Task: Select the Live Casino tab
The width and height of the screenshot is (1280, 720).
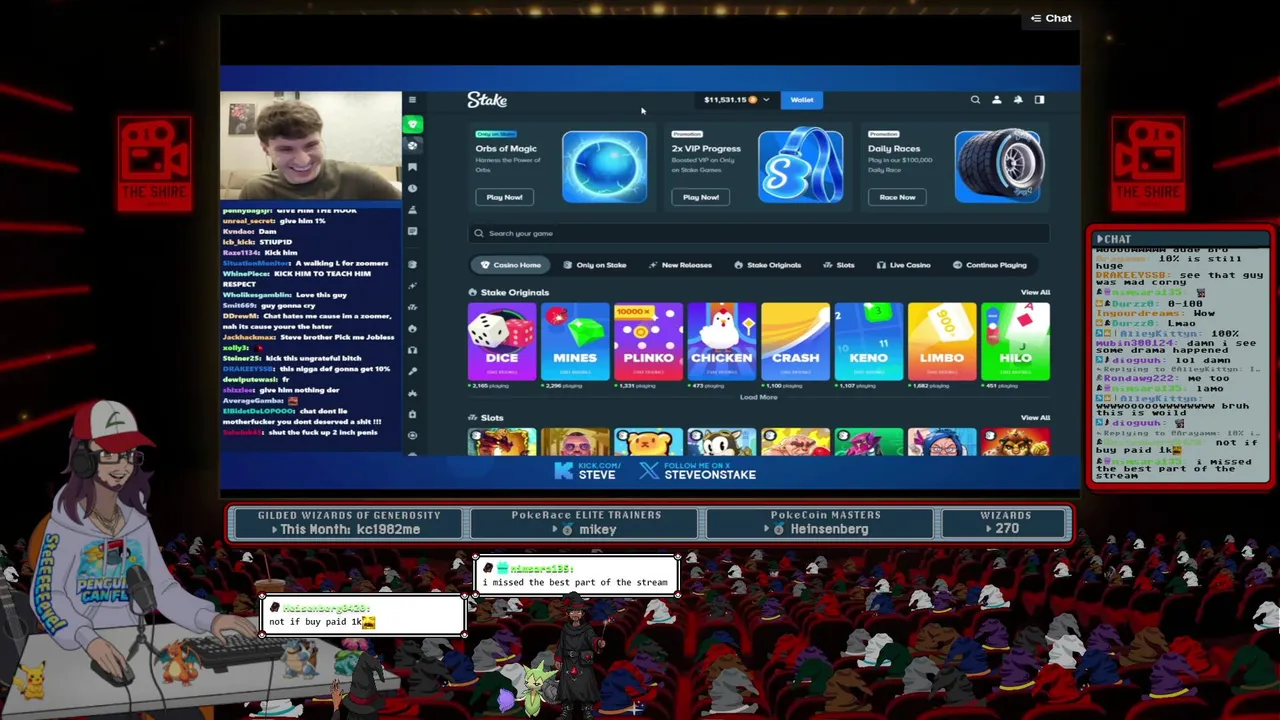Action: [903, 265]
